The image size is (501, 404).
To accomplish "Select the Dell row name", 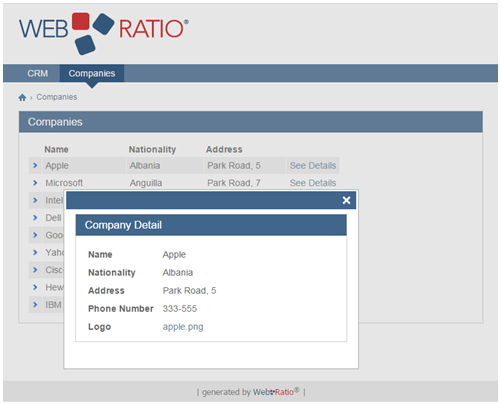I will tap(53, 218).
